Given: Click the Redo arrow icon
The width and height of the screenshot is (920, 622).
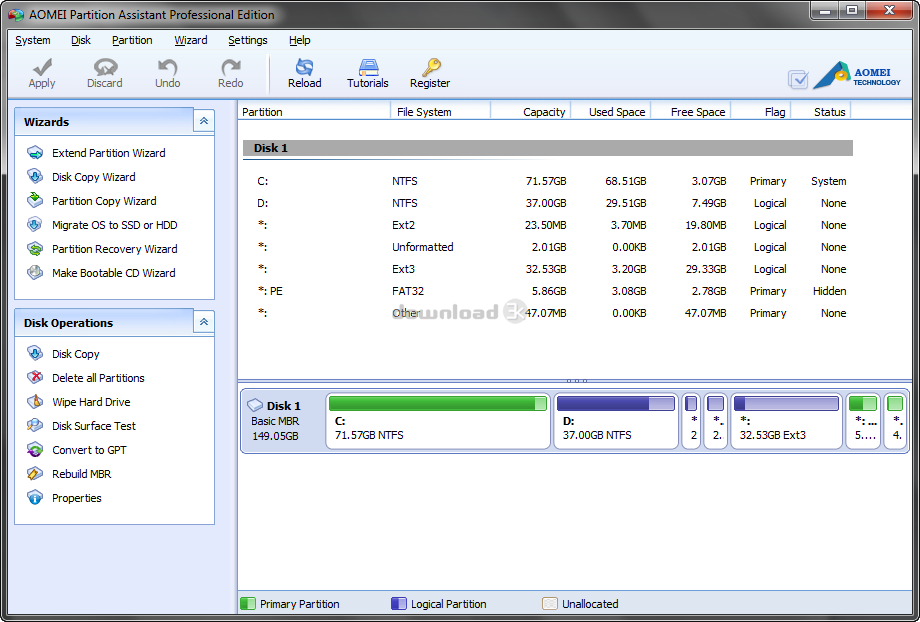Looking at the screenshot, I should click(231, 66).
